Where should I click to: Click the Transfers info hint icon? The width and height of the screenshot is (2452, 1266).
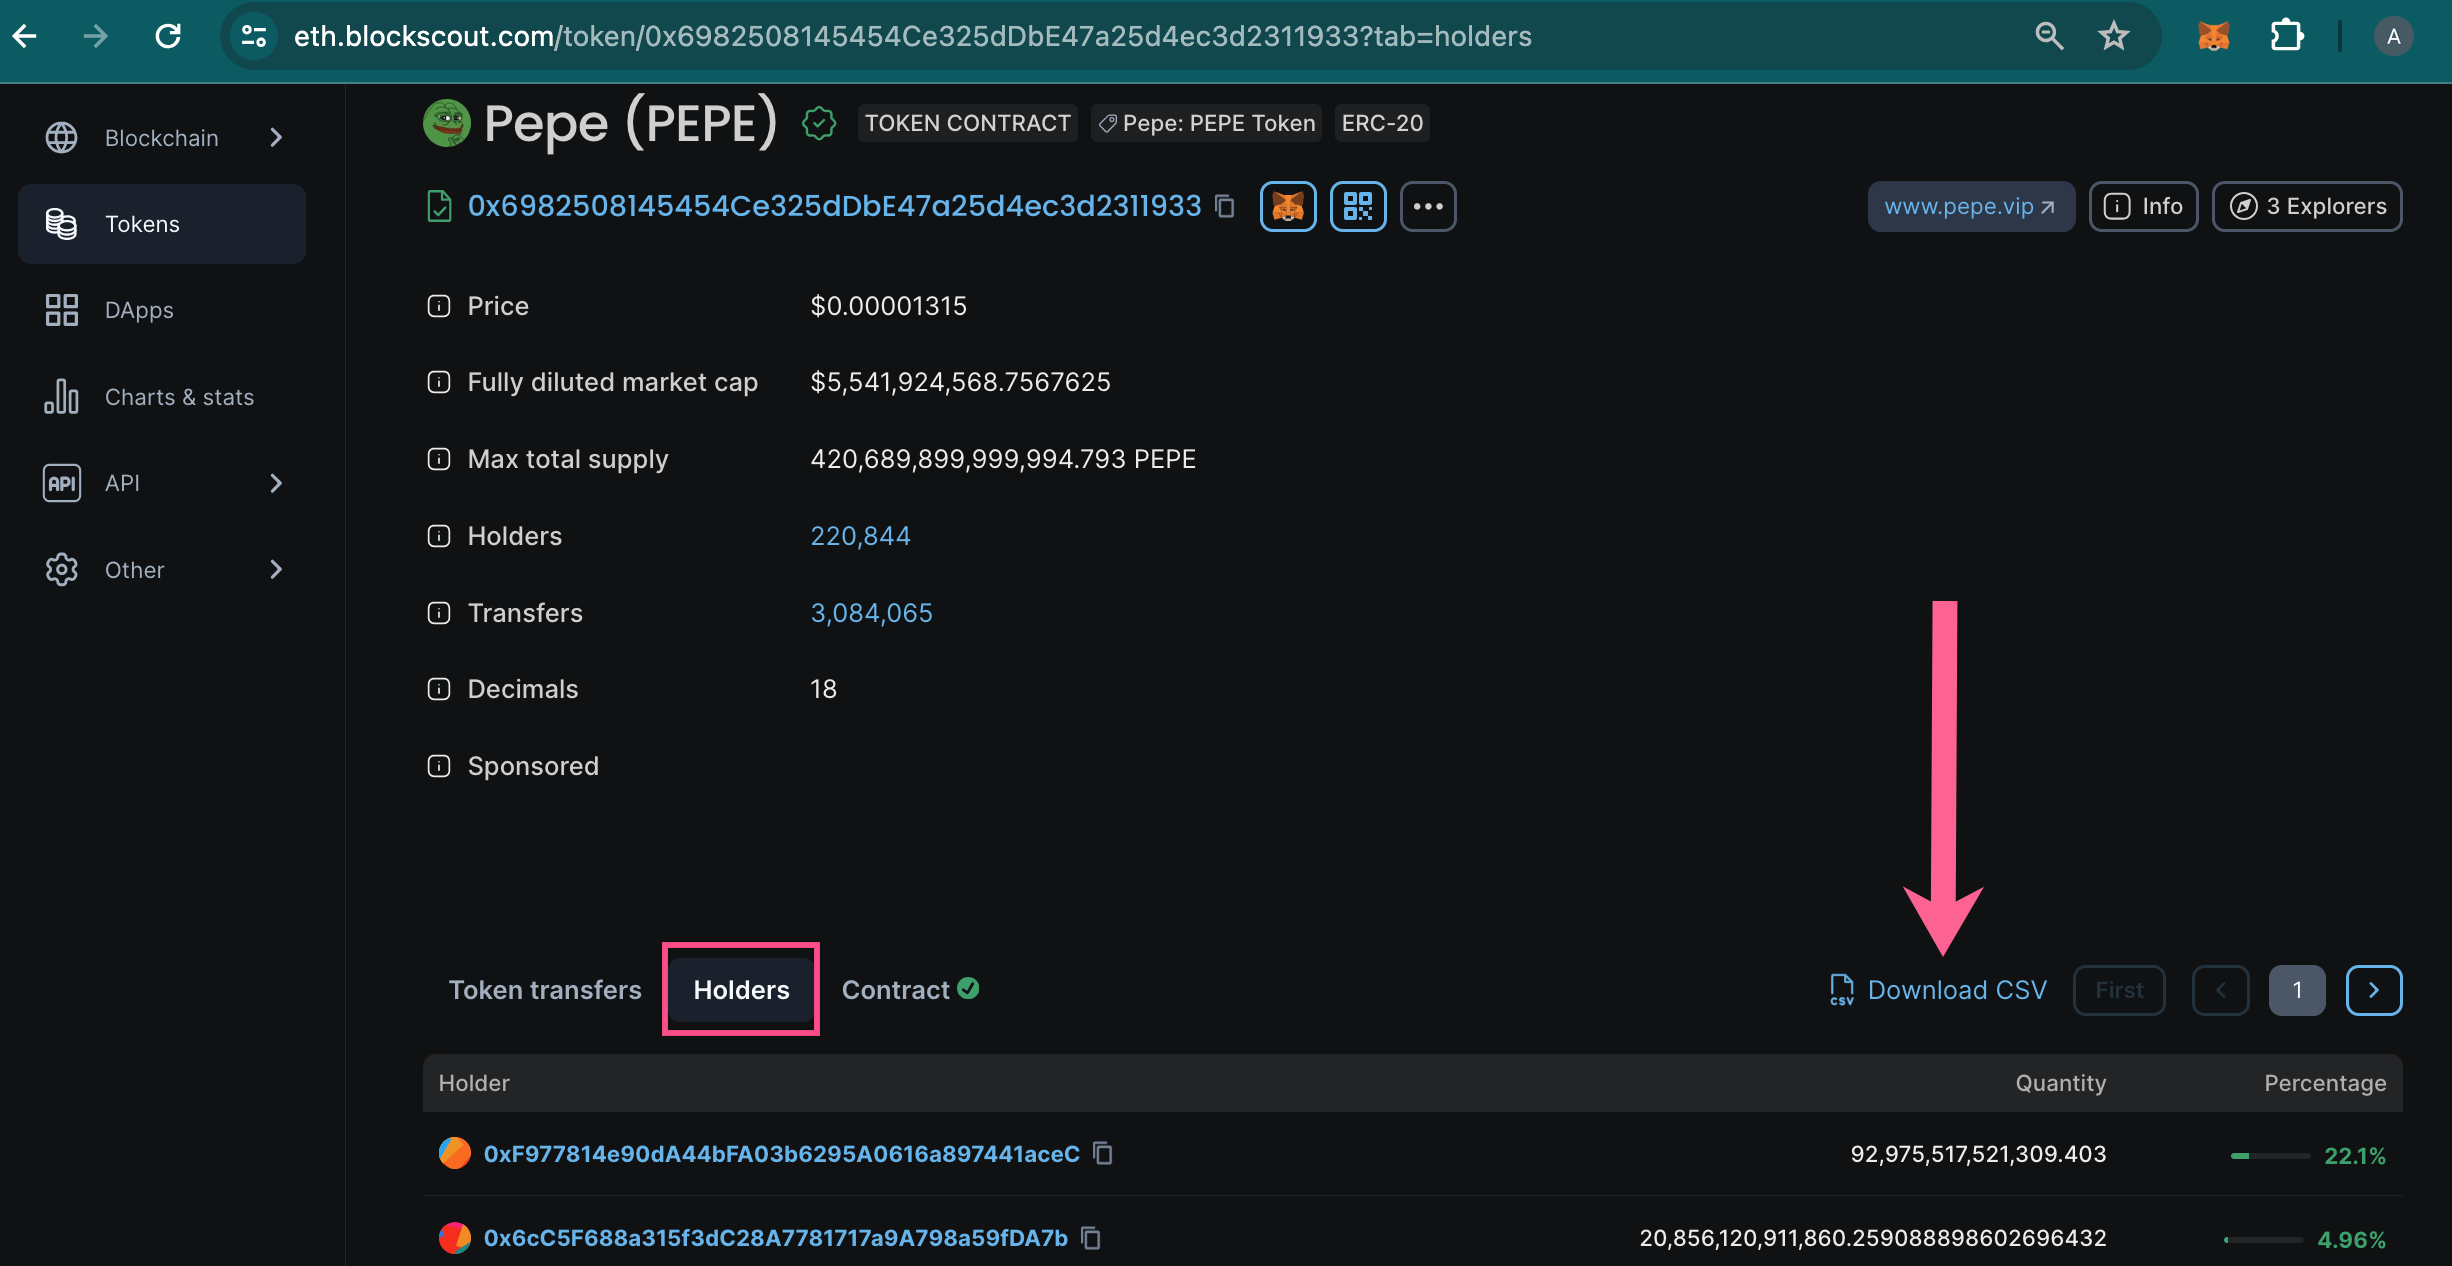point(439,613)
